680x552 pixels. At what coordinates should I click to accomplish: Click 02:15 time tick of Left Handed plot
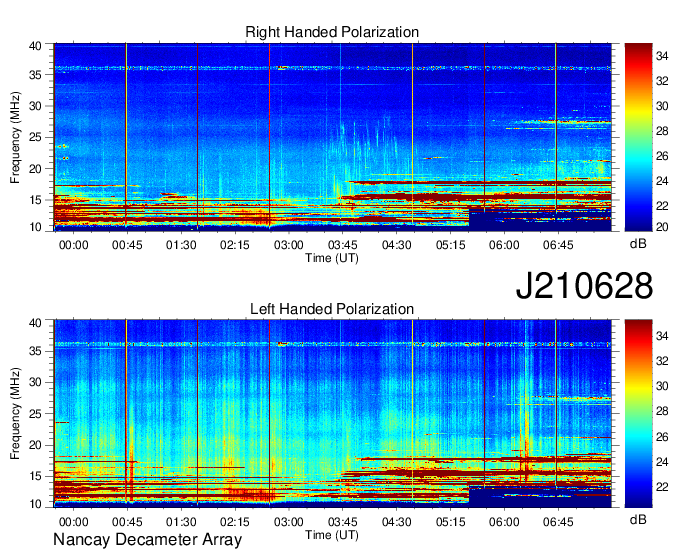pyautogui.click(x=235, y=522)
